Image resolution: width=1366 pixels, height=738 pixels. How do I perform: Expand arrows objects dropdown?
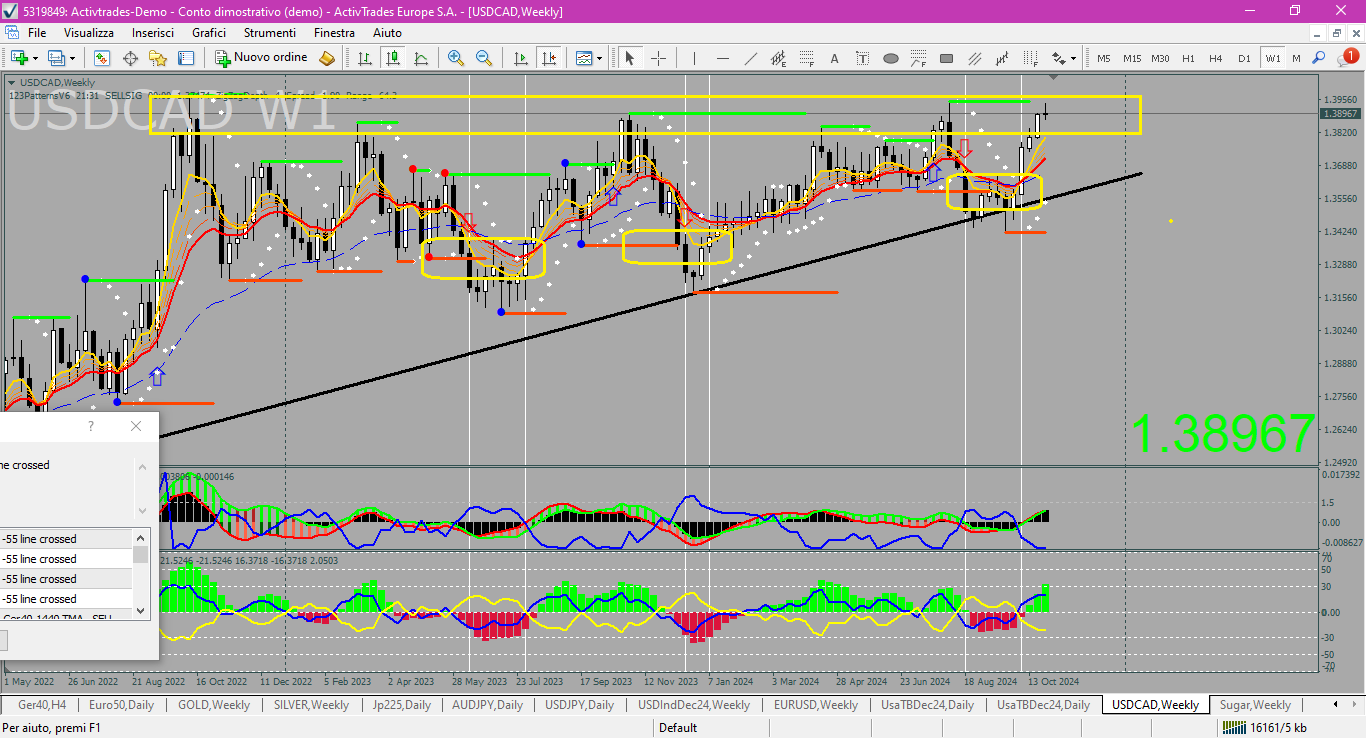point(1073,58)
